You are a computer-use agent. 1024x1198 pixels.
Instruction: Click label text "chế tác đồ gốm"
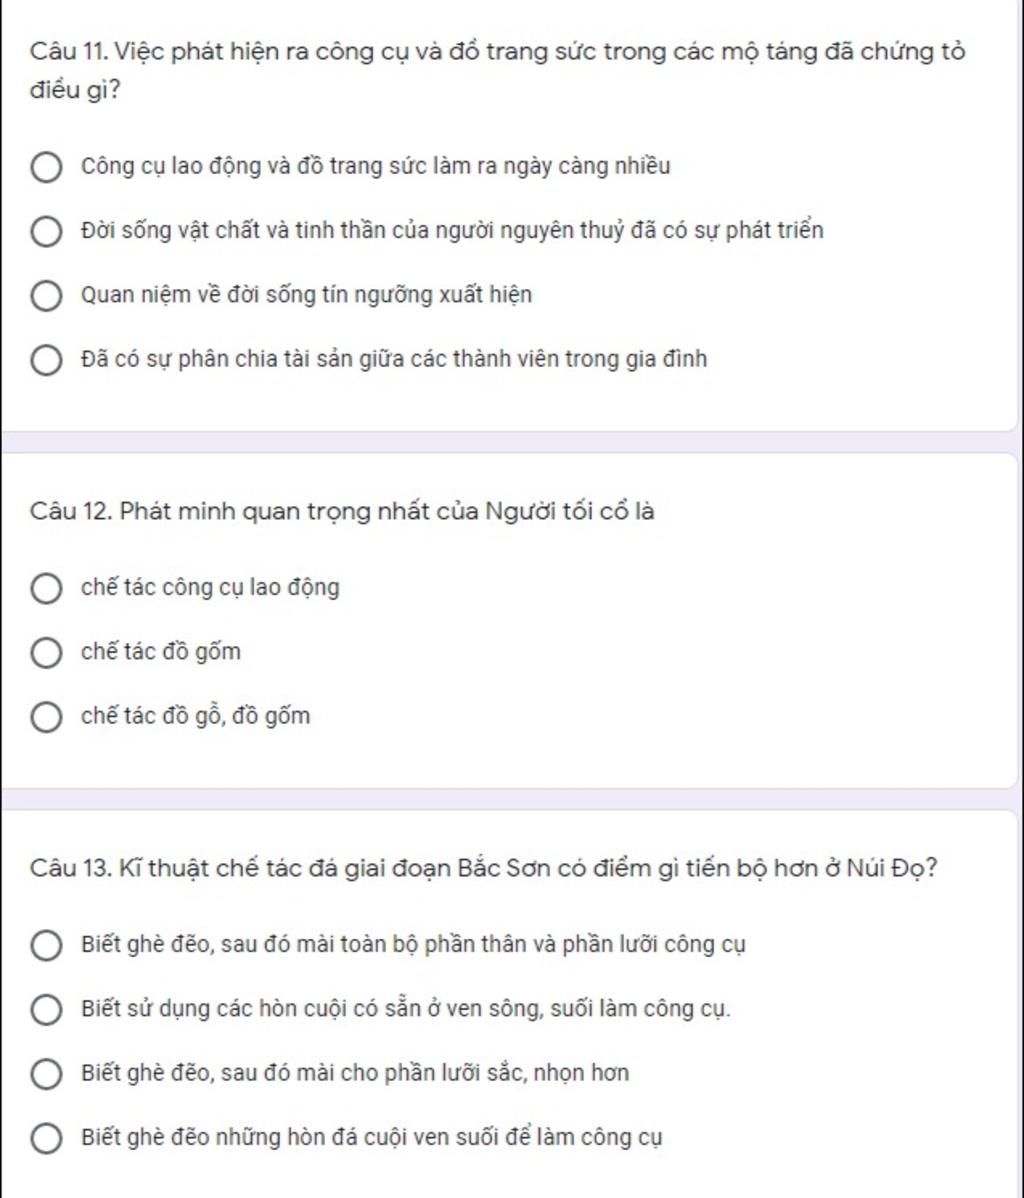[160, 652]
